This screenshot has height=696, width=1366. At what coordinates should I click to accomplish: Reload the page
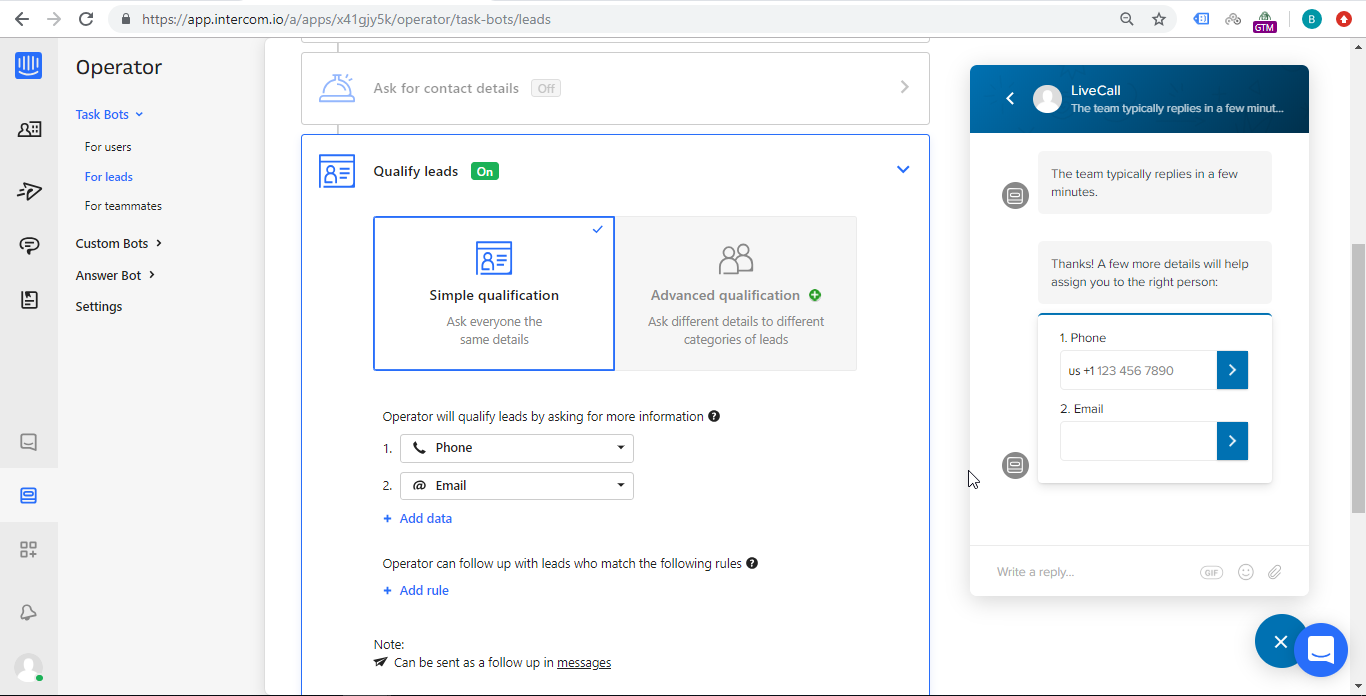[x=86, y=19]
